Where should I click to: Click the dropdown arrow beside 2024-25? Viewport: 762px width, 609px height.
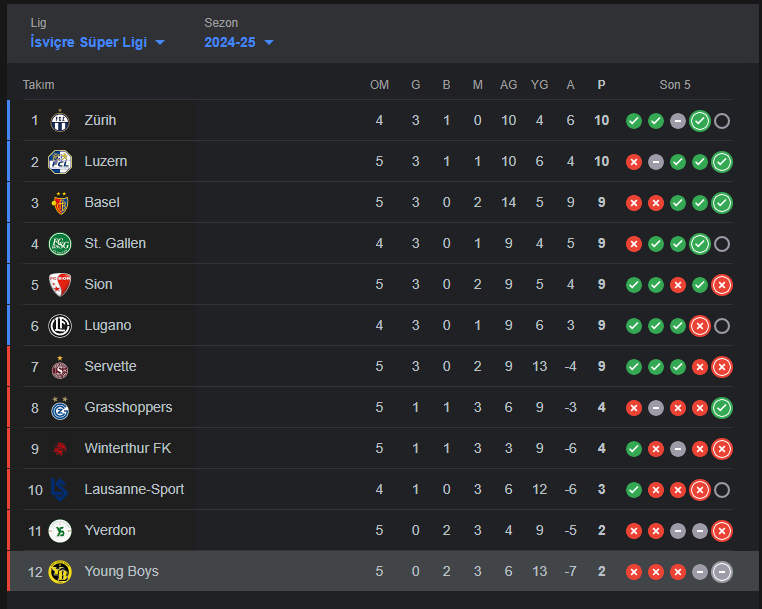(269, 42)
